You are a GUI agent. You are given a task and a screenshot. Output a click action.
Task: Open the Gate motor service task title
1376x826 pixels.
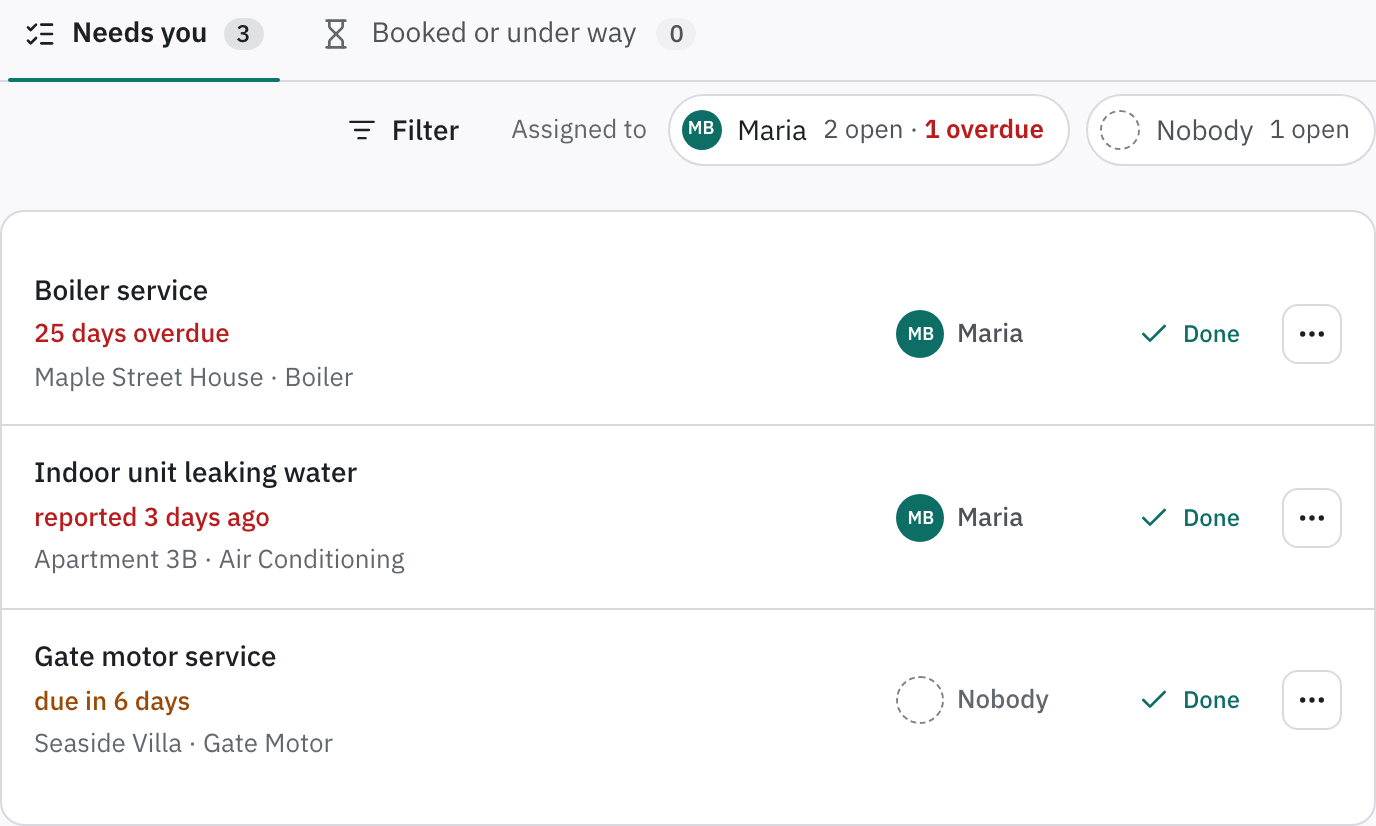(x=155, y=657)
